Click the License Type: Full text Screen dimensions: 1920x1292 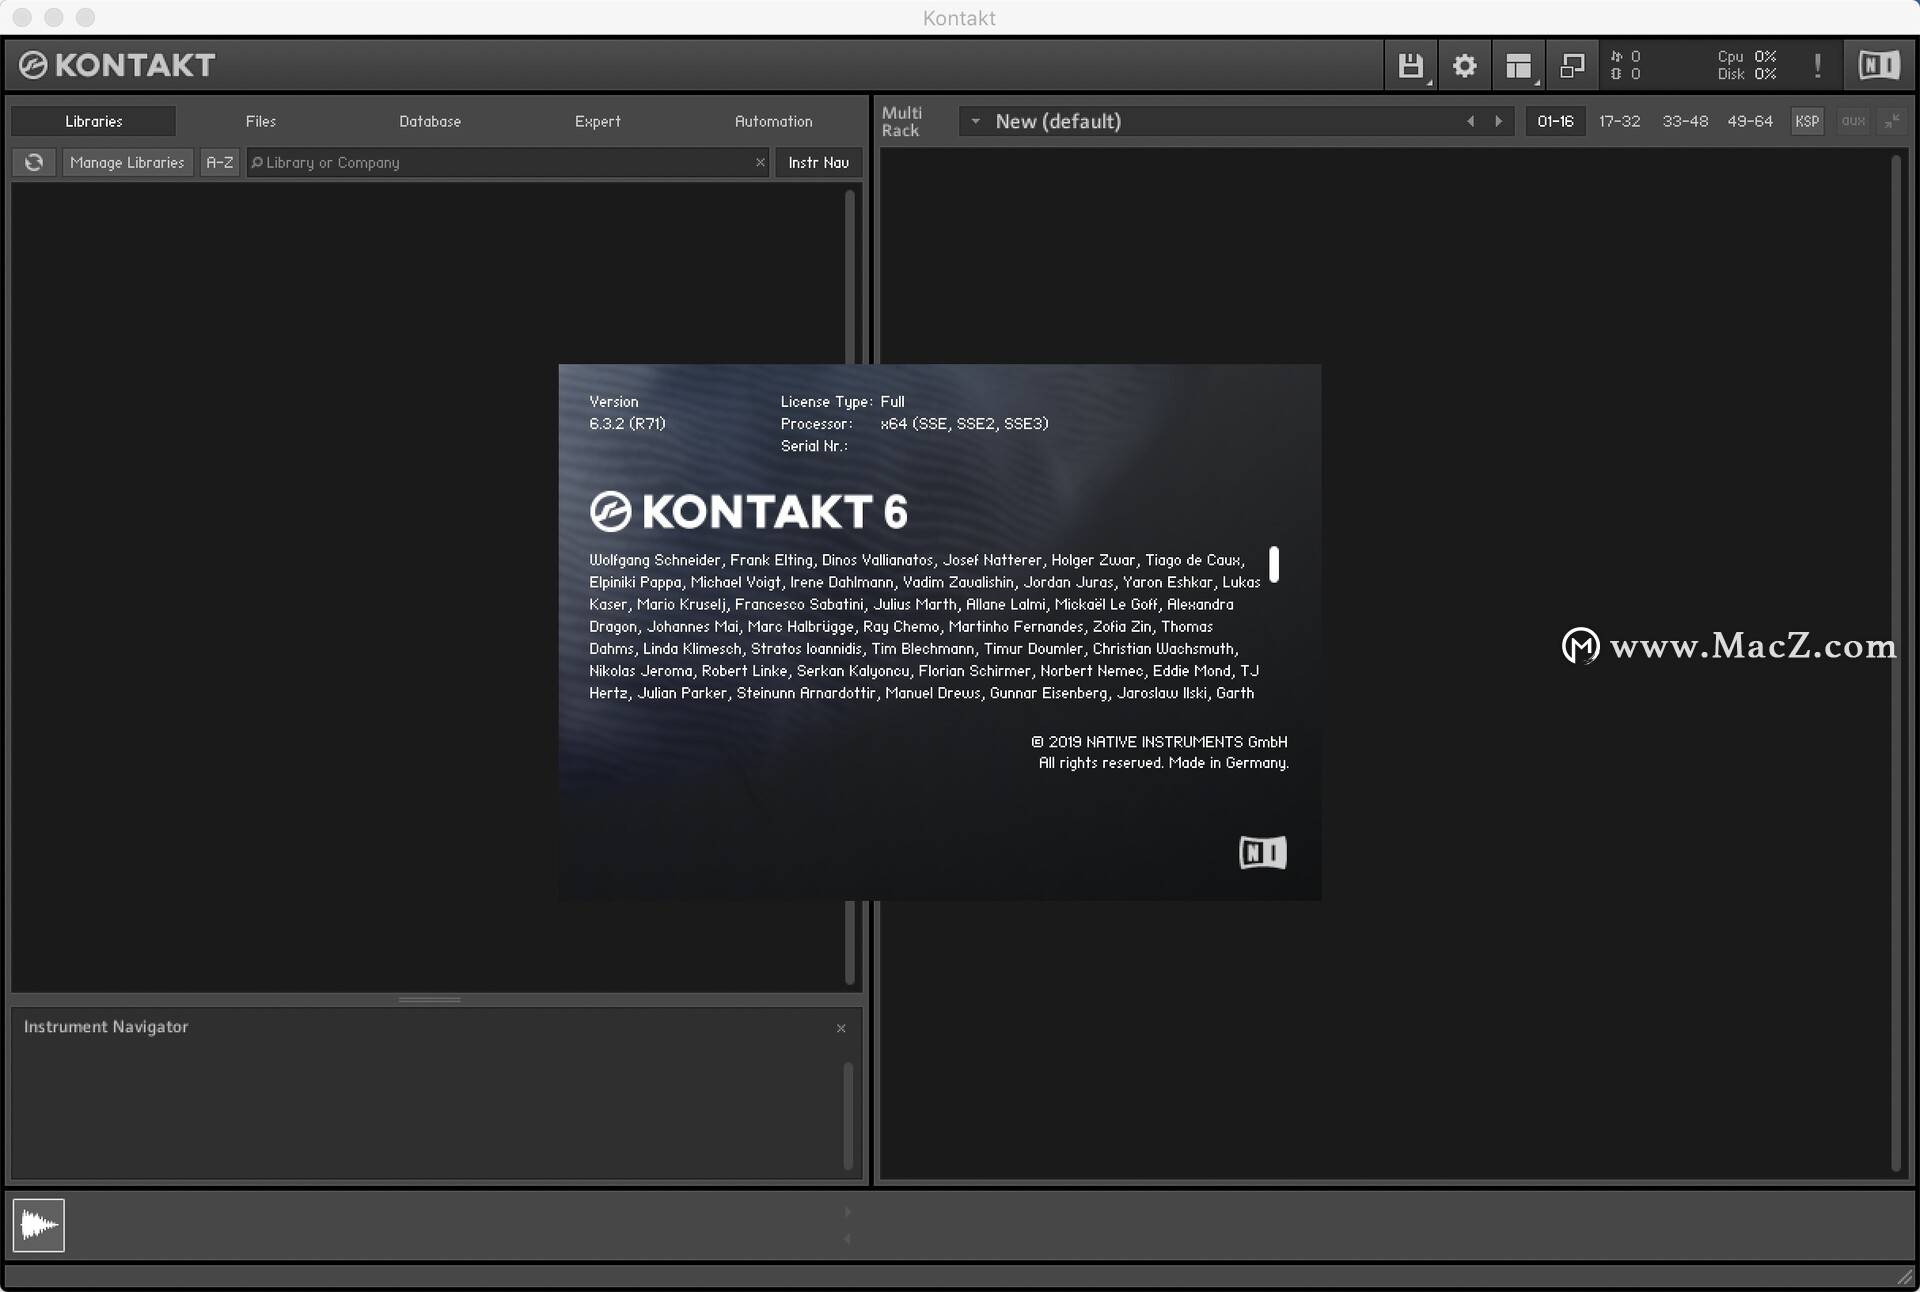(842, 401)
